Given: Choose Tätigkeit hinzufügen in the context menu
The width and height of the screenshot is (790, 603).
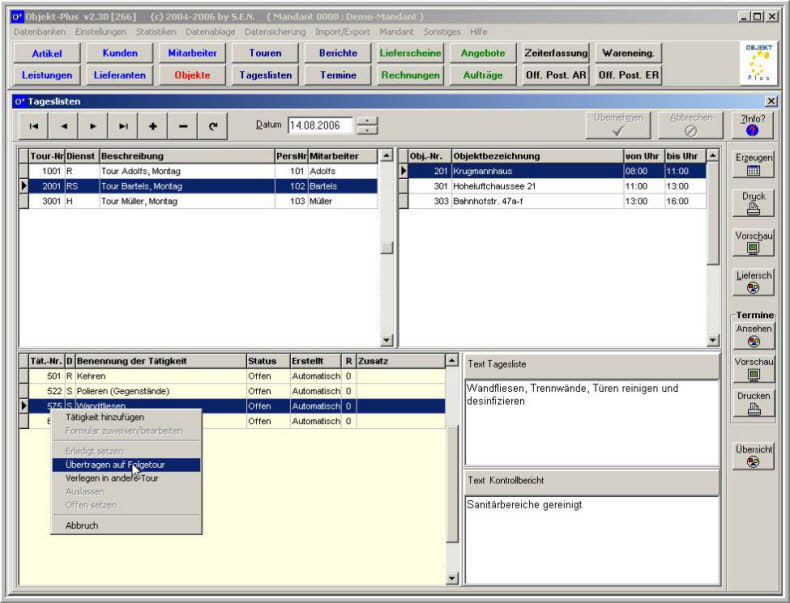Looking at the screenshot, I should pos(126,417).
